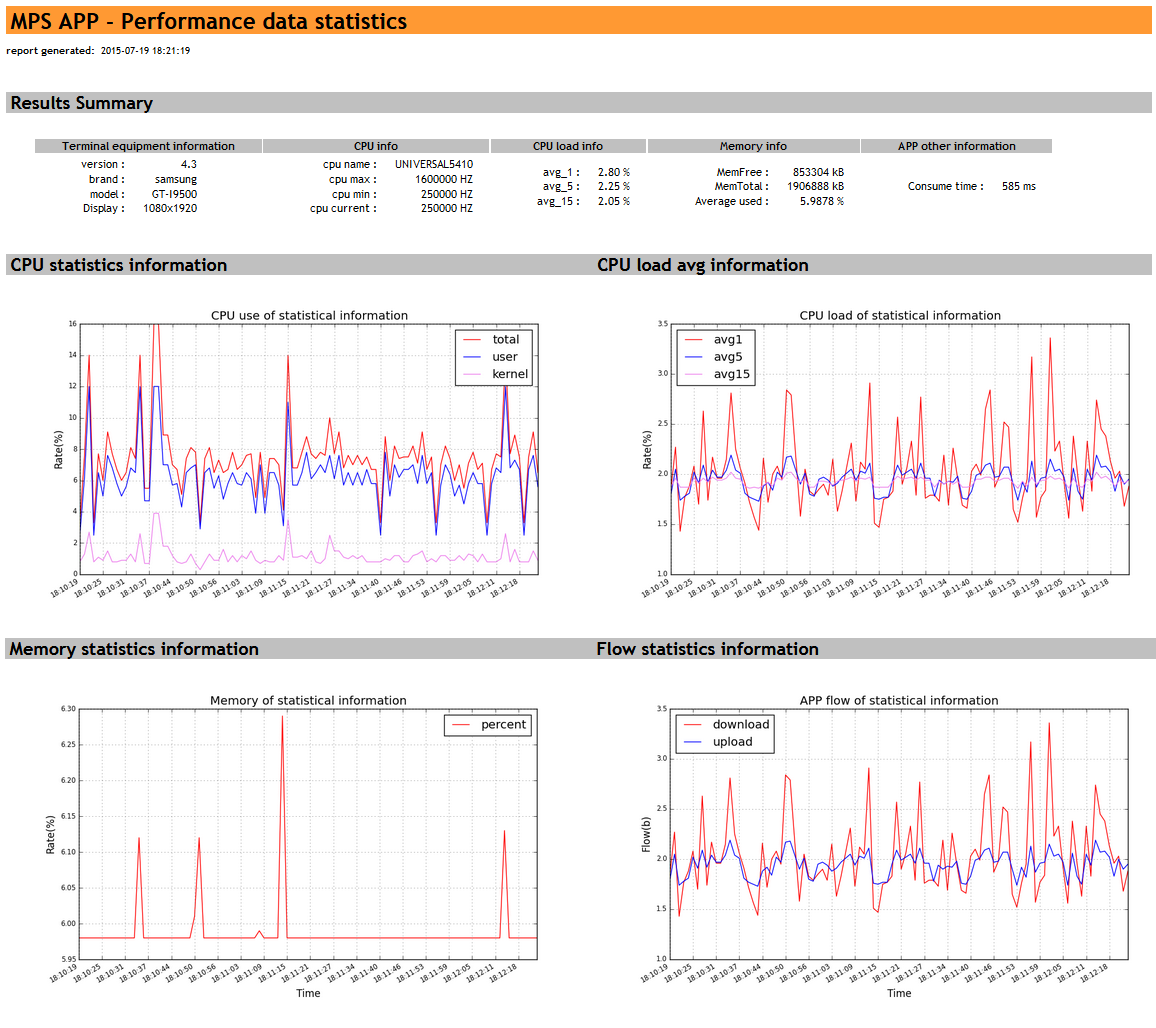Select the APP other information column header

(x=956, y=146)
